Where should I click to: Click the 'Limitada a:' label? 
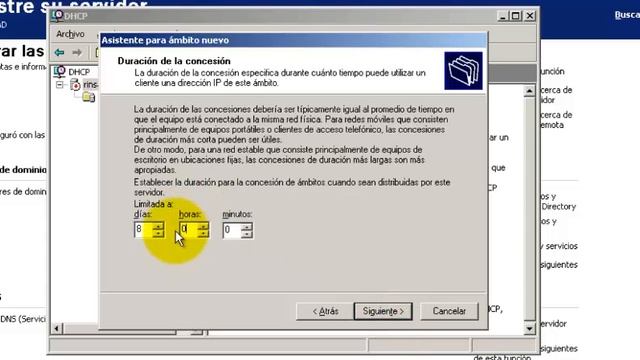click(x=153, y=204)
